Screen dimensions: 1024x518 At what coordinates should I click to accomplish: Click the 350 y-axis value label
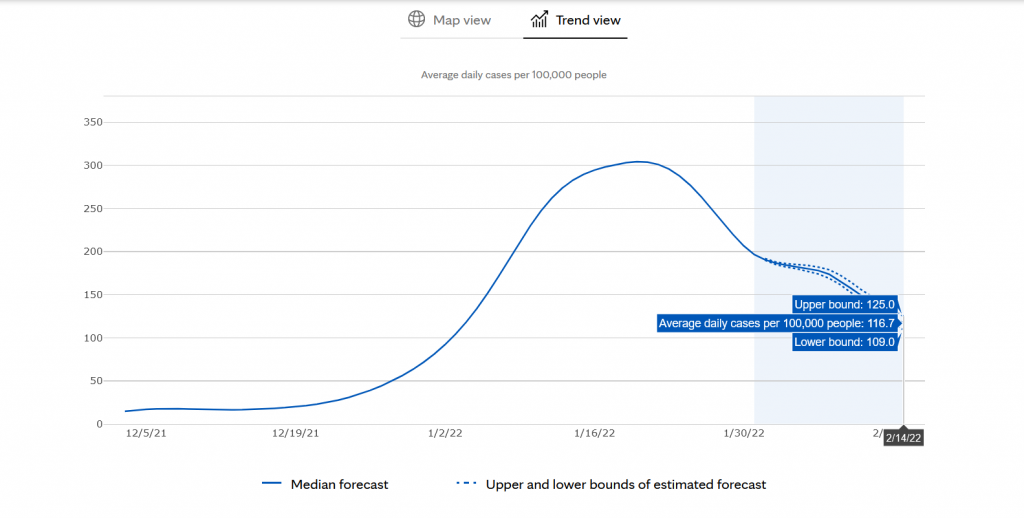pyautogui.click(x=91, y=123)
